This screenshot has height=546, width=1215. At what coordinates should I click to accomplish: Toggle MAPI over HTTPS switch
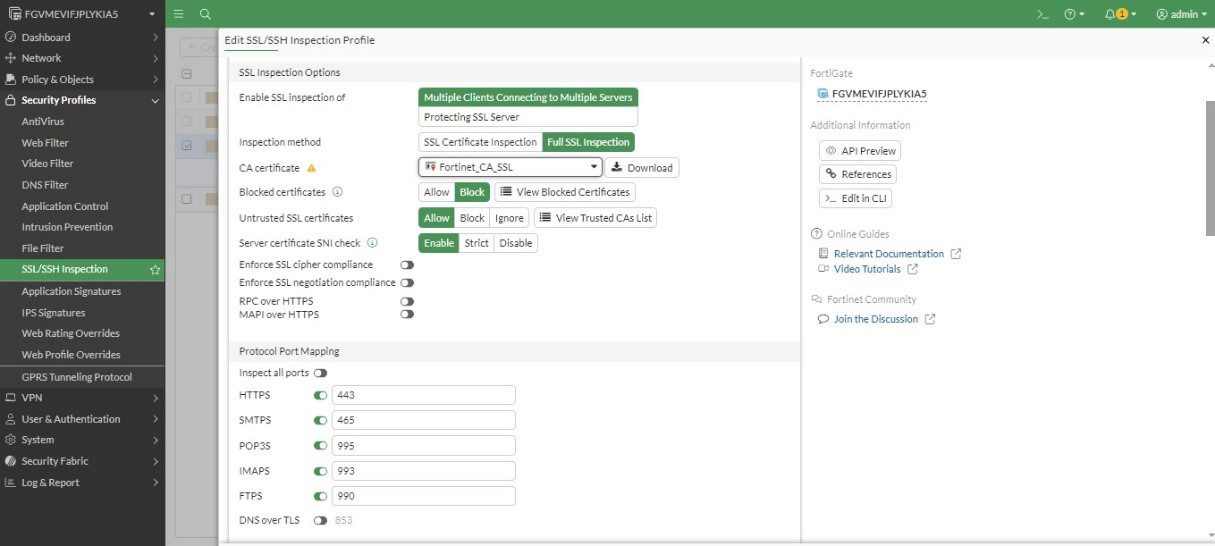point(407,314)
